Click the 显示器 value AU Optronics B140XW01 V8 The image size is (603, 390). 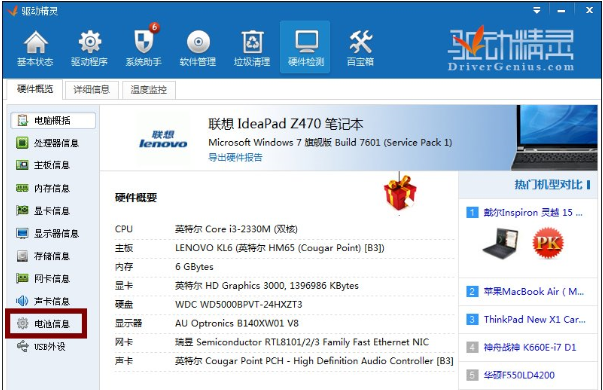tap(237, 323)
